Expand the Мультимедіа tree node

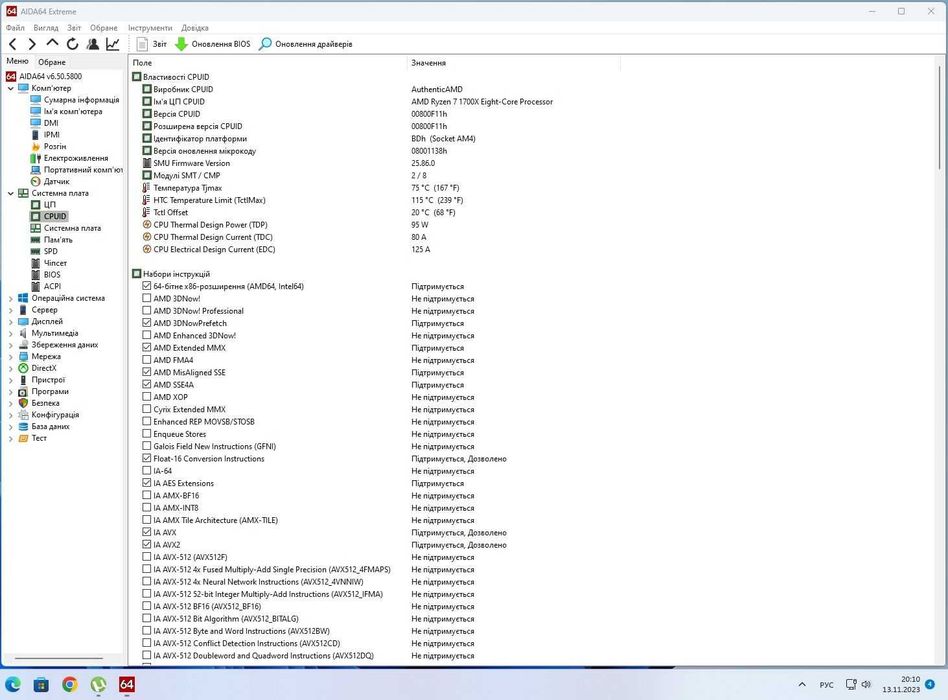pos(10,333)
